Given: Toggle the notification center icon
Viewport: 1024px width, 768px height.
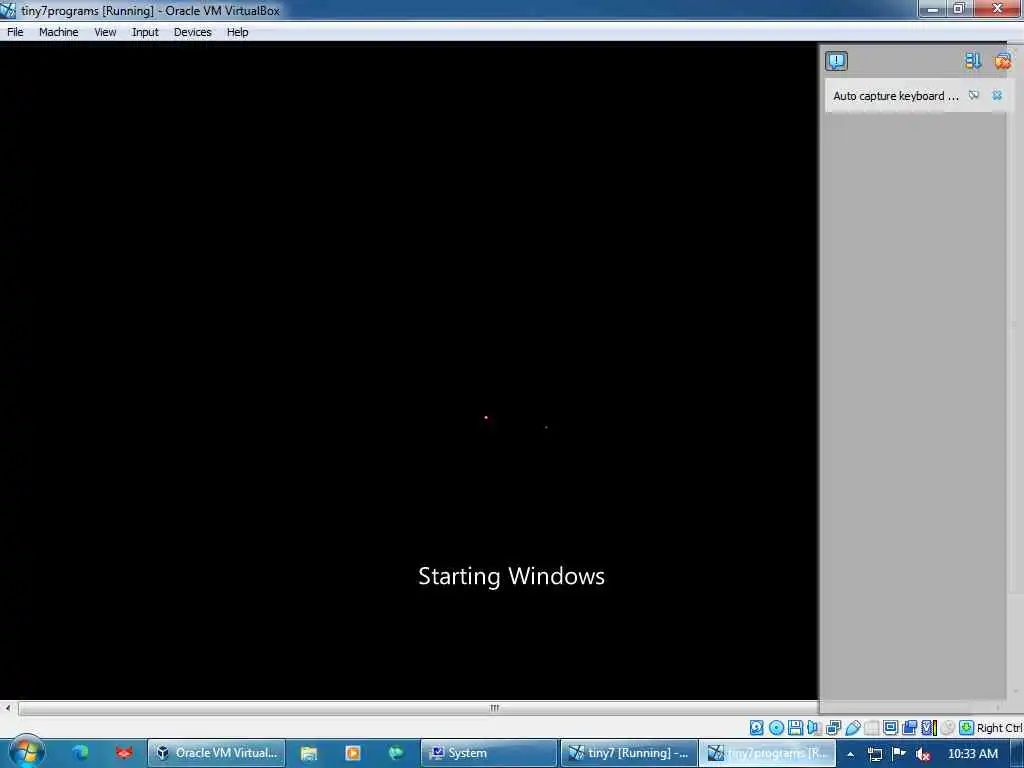Looking at the screenshot, I should [x=836, y=61].
